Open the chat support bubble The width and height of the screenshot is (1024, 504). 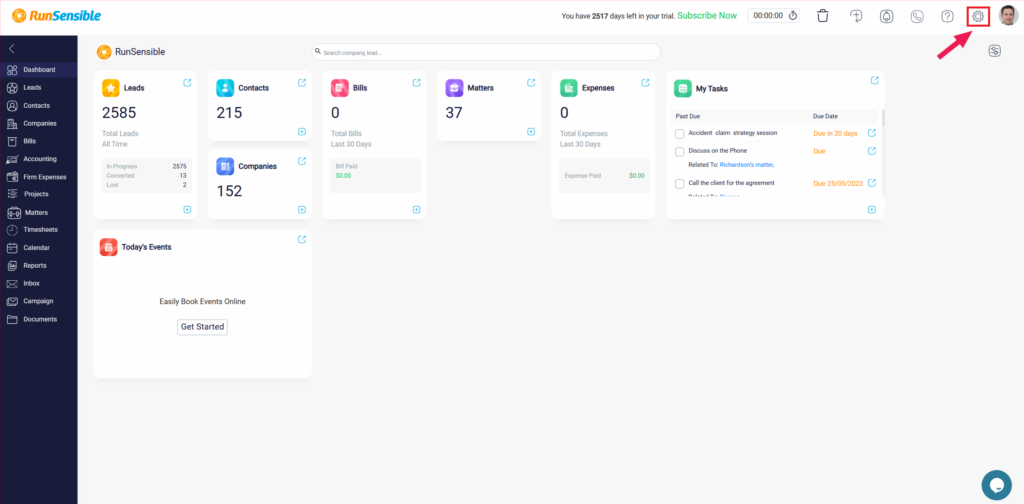997,485
